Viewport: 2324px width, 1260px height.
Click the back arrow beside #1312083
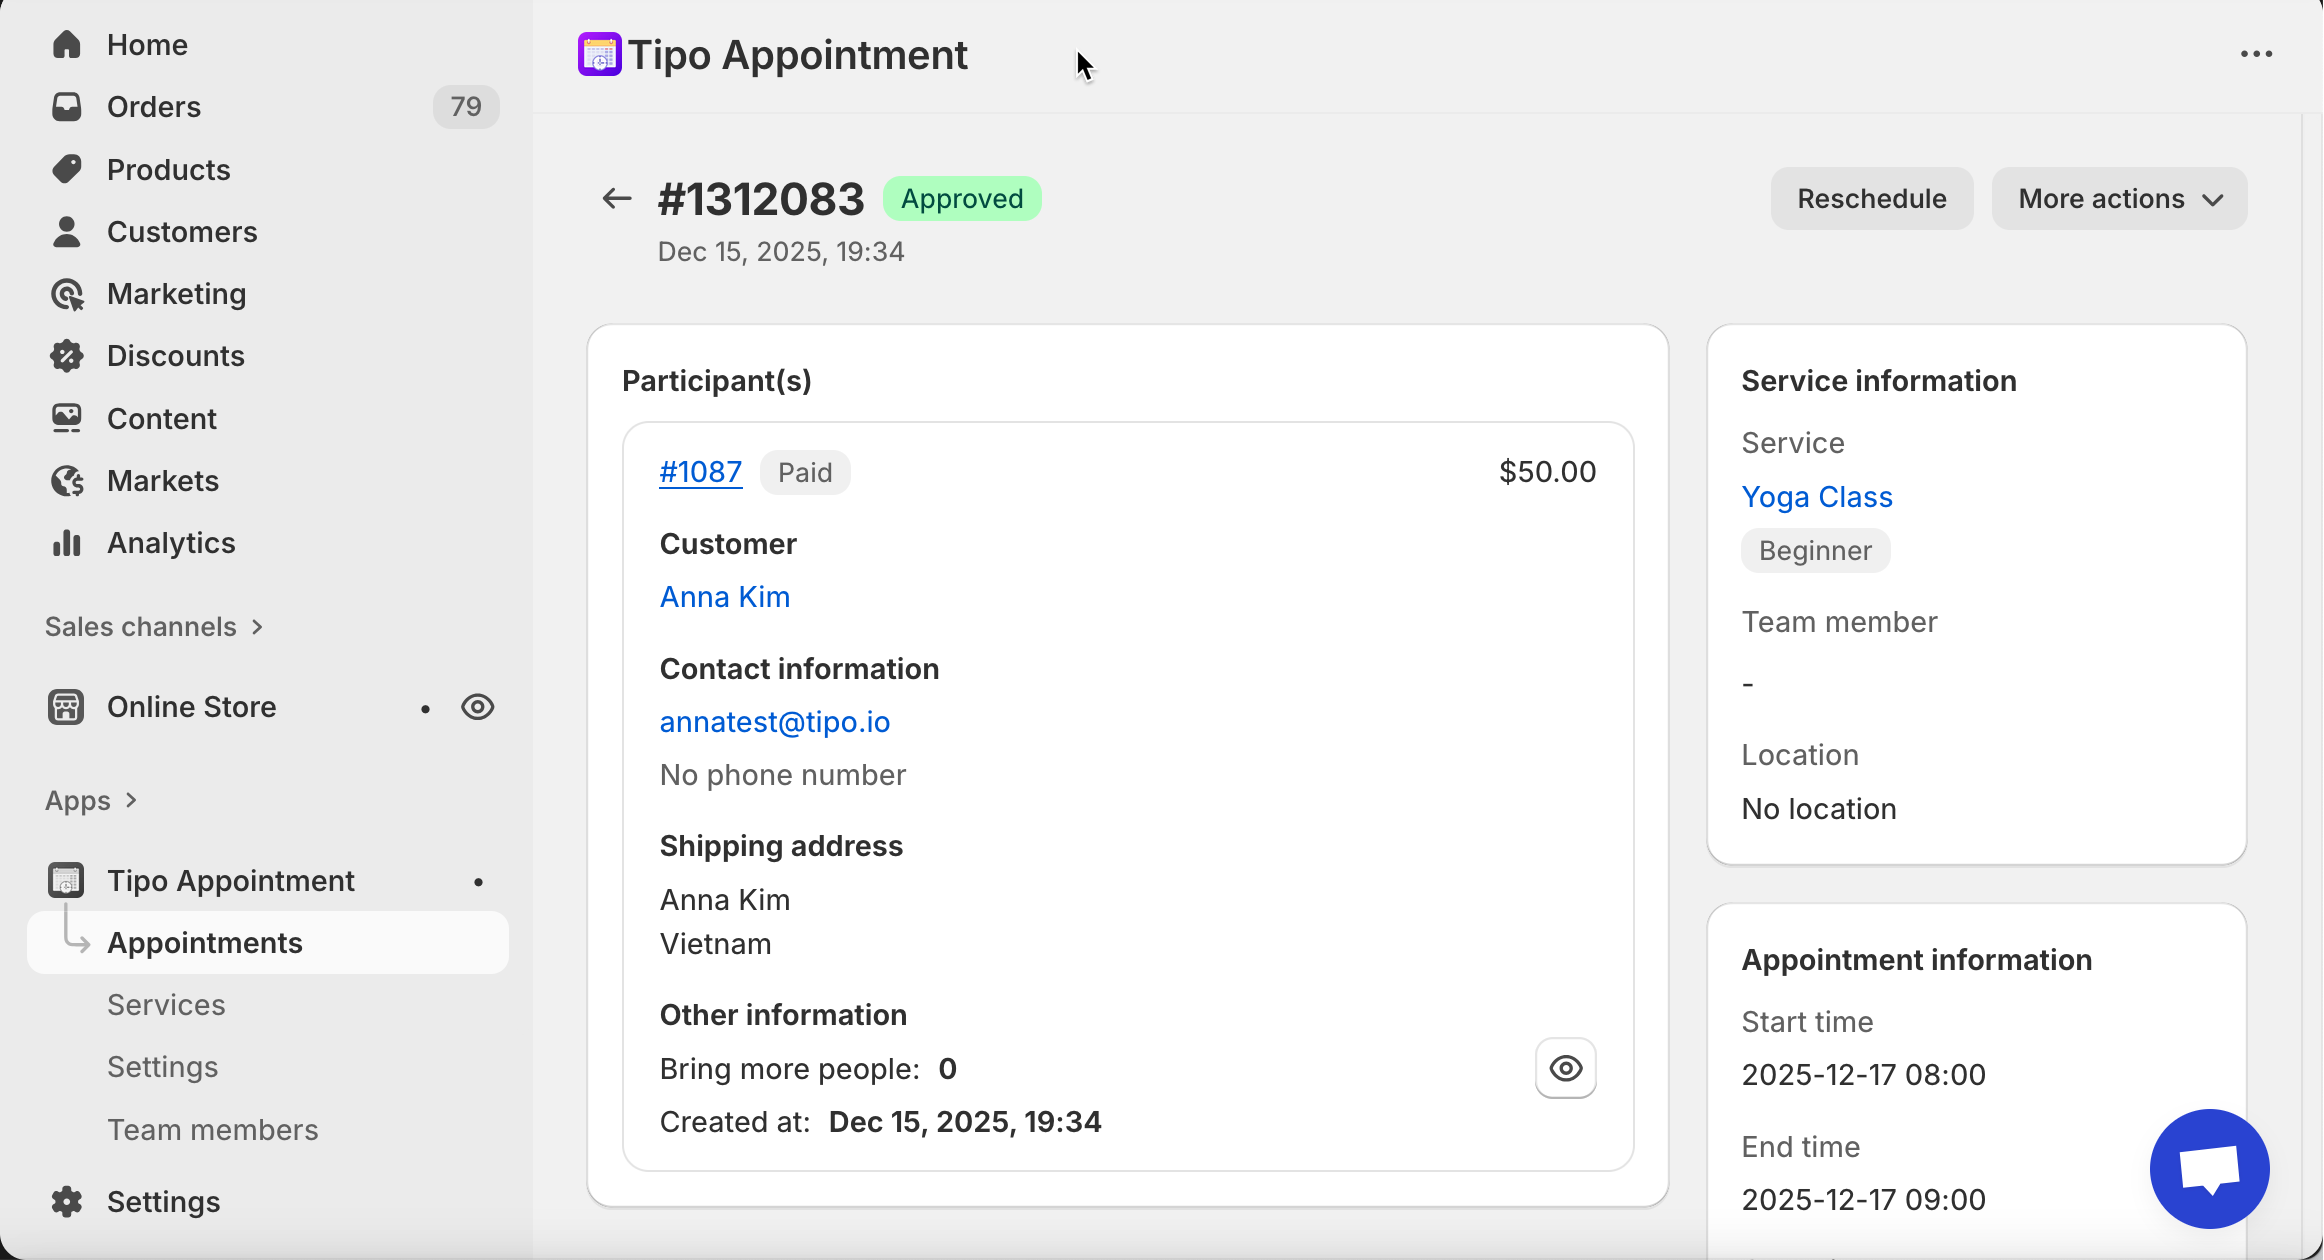click(616, 199)
